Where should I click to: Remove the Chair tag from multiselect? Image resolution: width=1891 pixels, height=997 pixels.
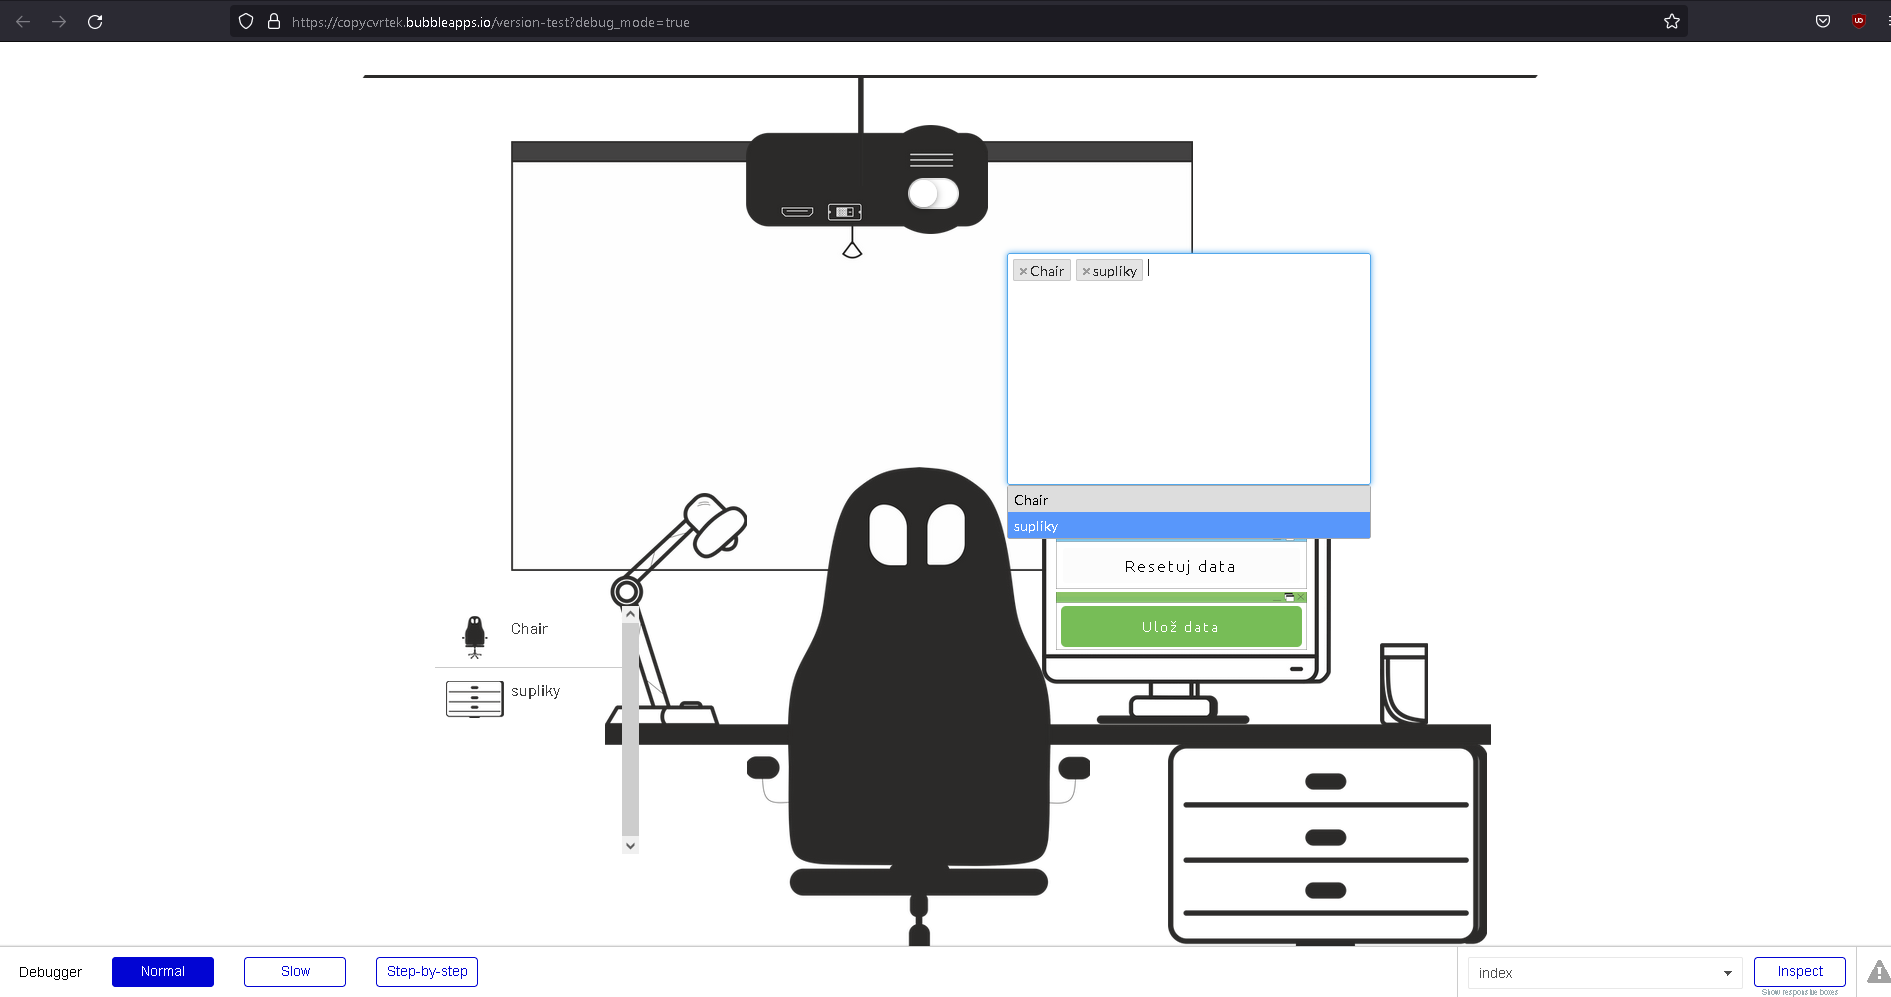pyautogui.click(x=1023, y=272)
